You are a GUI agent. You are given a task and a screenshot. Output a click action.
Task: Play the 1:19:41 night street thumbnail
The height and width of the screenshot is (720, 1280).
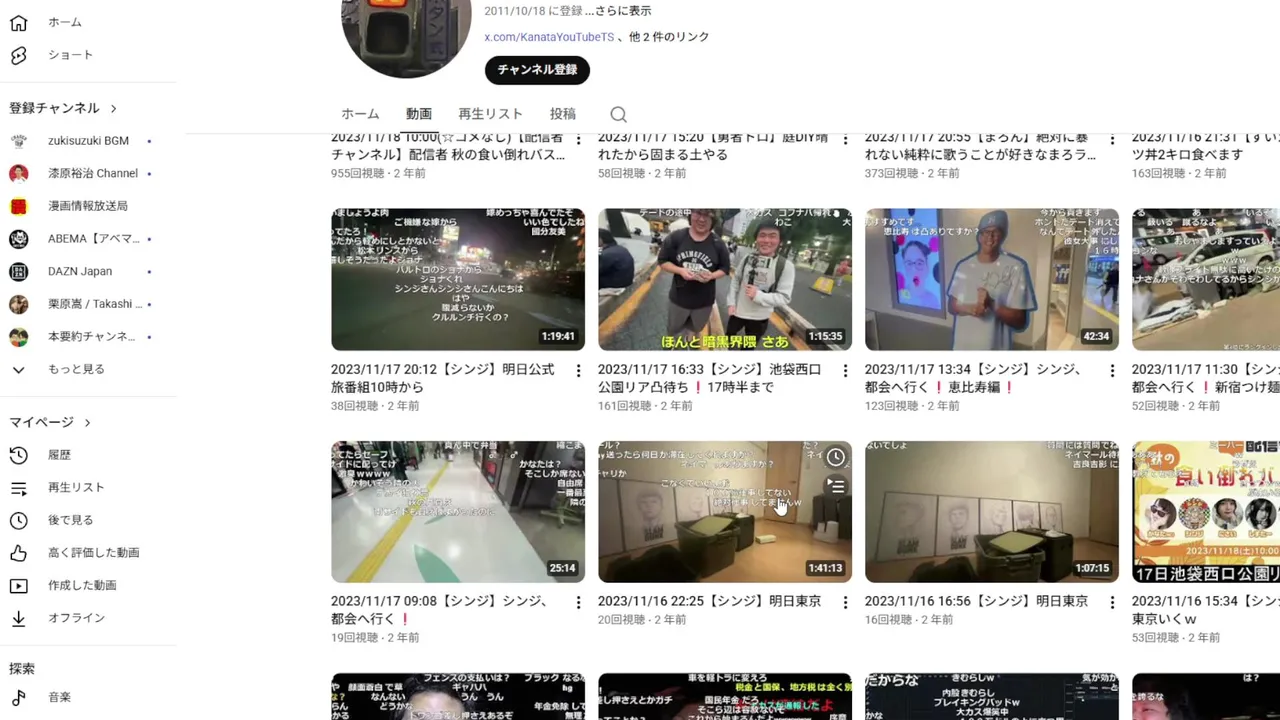458,279
